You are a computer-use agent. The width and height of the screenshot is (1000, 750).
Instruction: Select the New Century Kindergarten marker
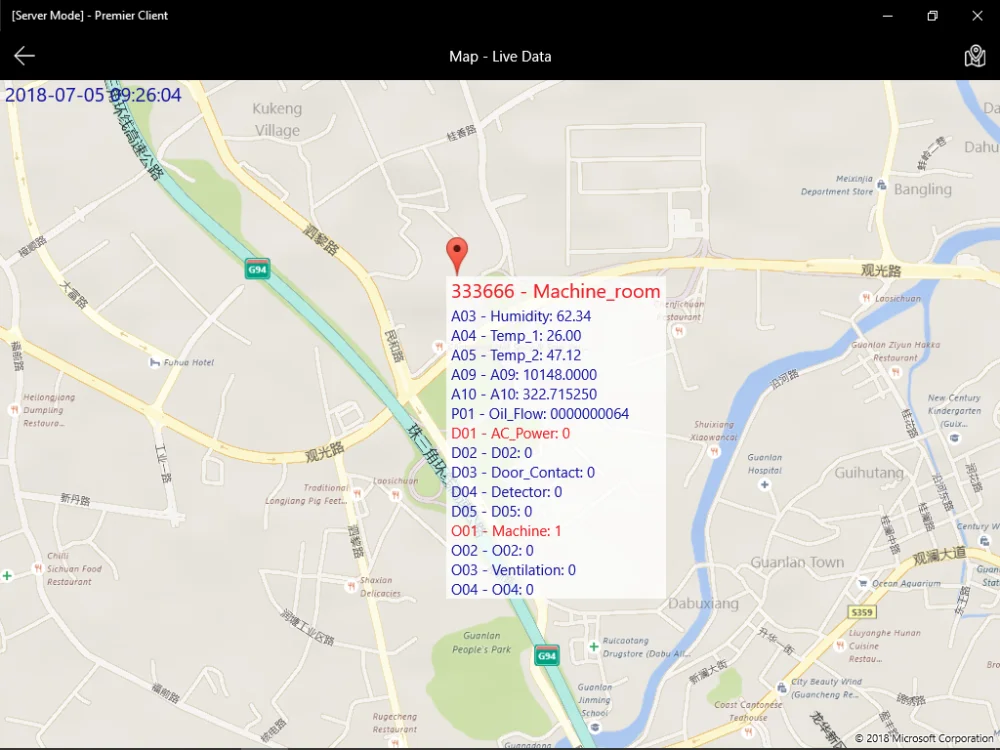[954, 437]
